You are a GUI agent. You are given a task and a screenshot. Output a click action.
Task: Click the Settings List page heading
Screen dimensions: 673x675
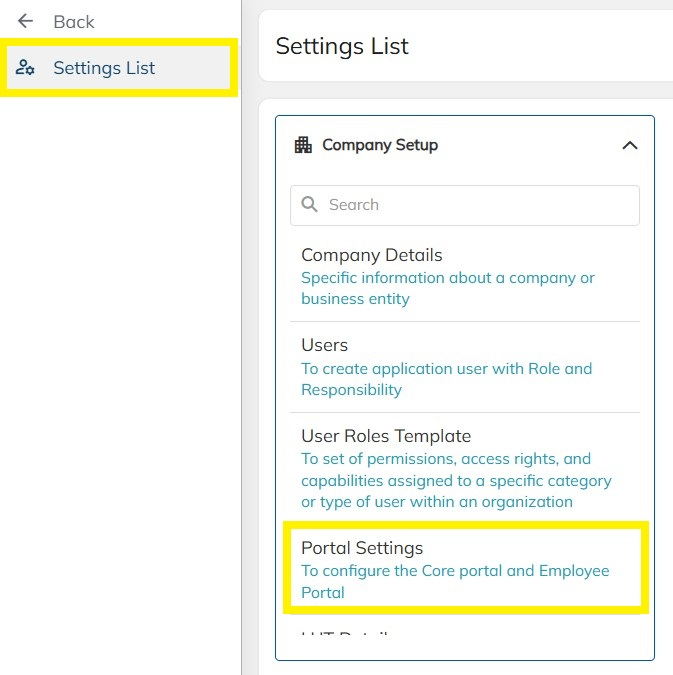pyautogui.click(x=342, y=46)
